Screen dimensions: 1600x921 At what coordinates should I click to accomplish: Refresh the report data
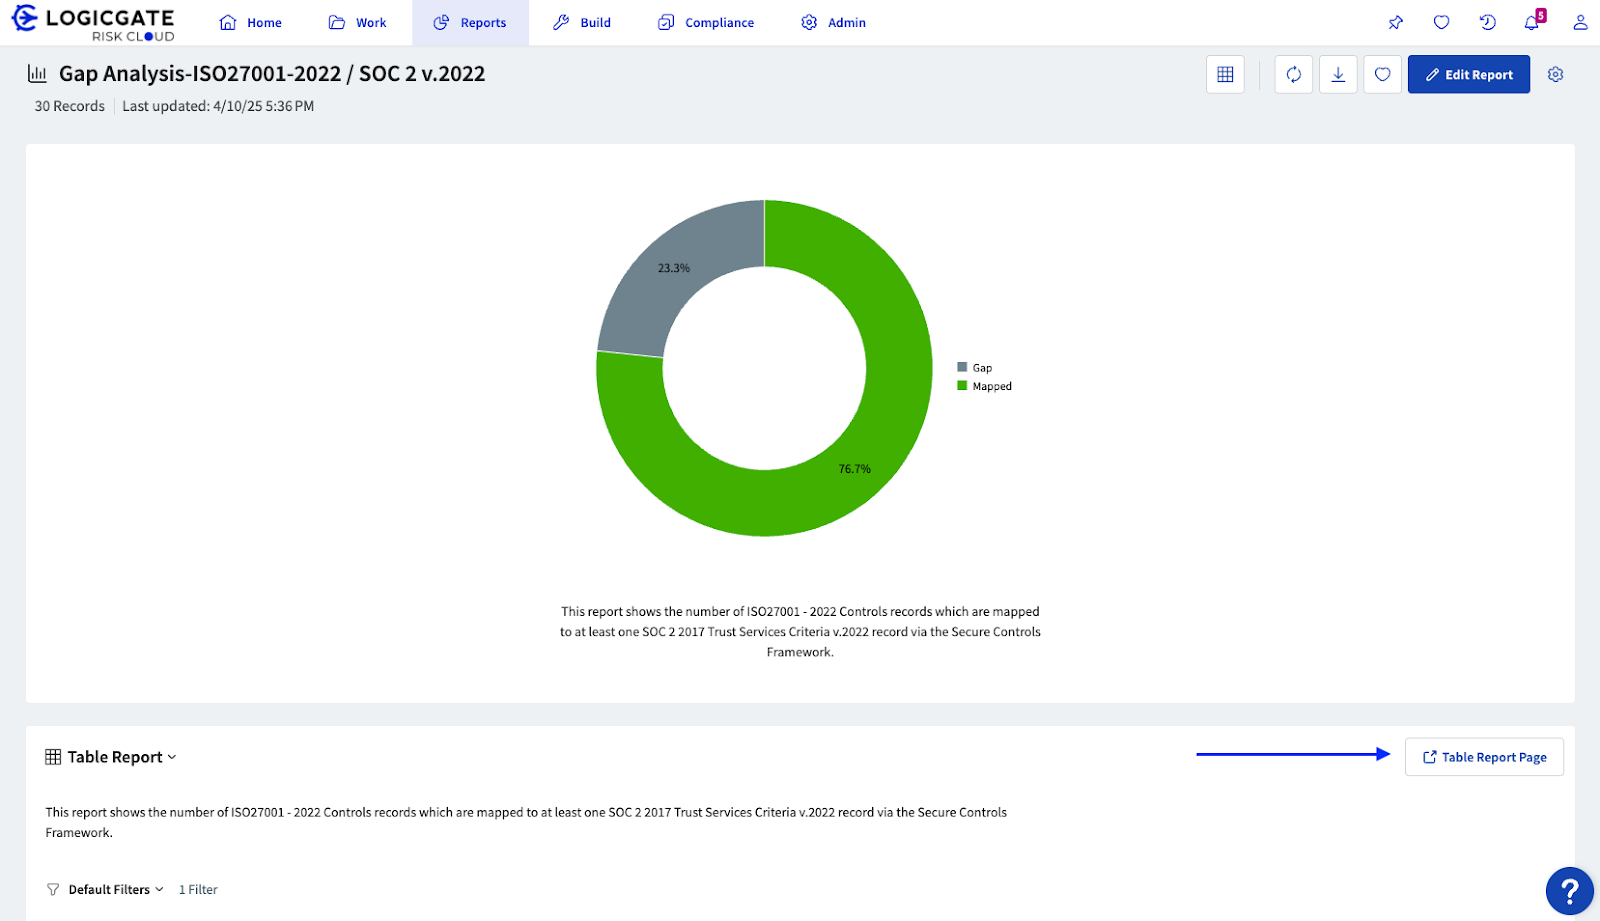pyautogui.click(x=1294, y=74)
